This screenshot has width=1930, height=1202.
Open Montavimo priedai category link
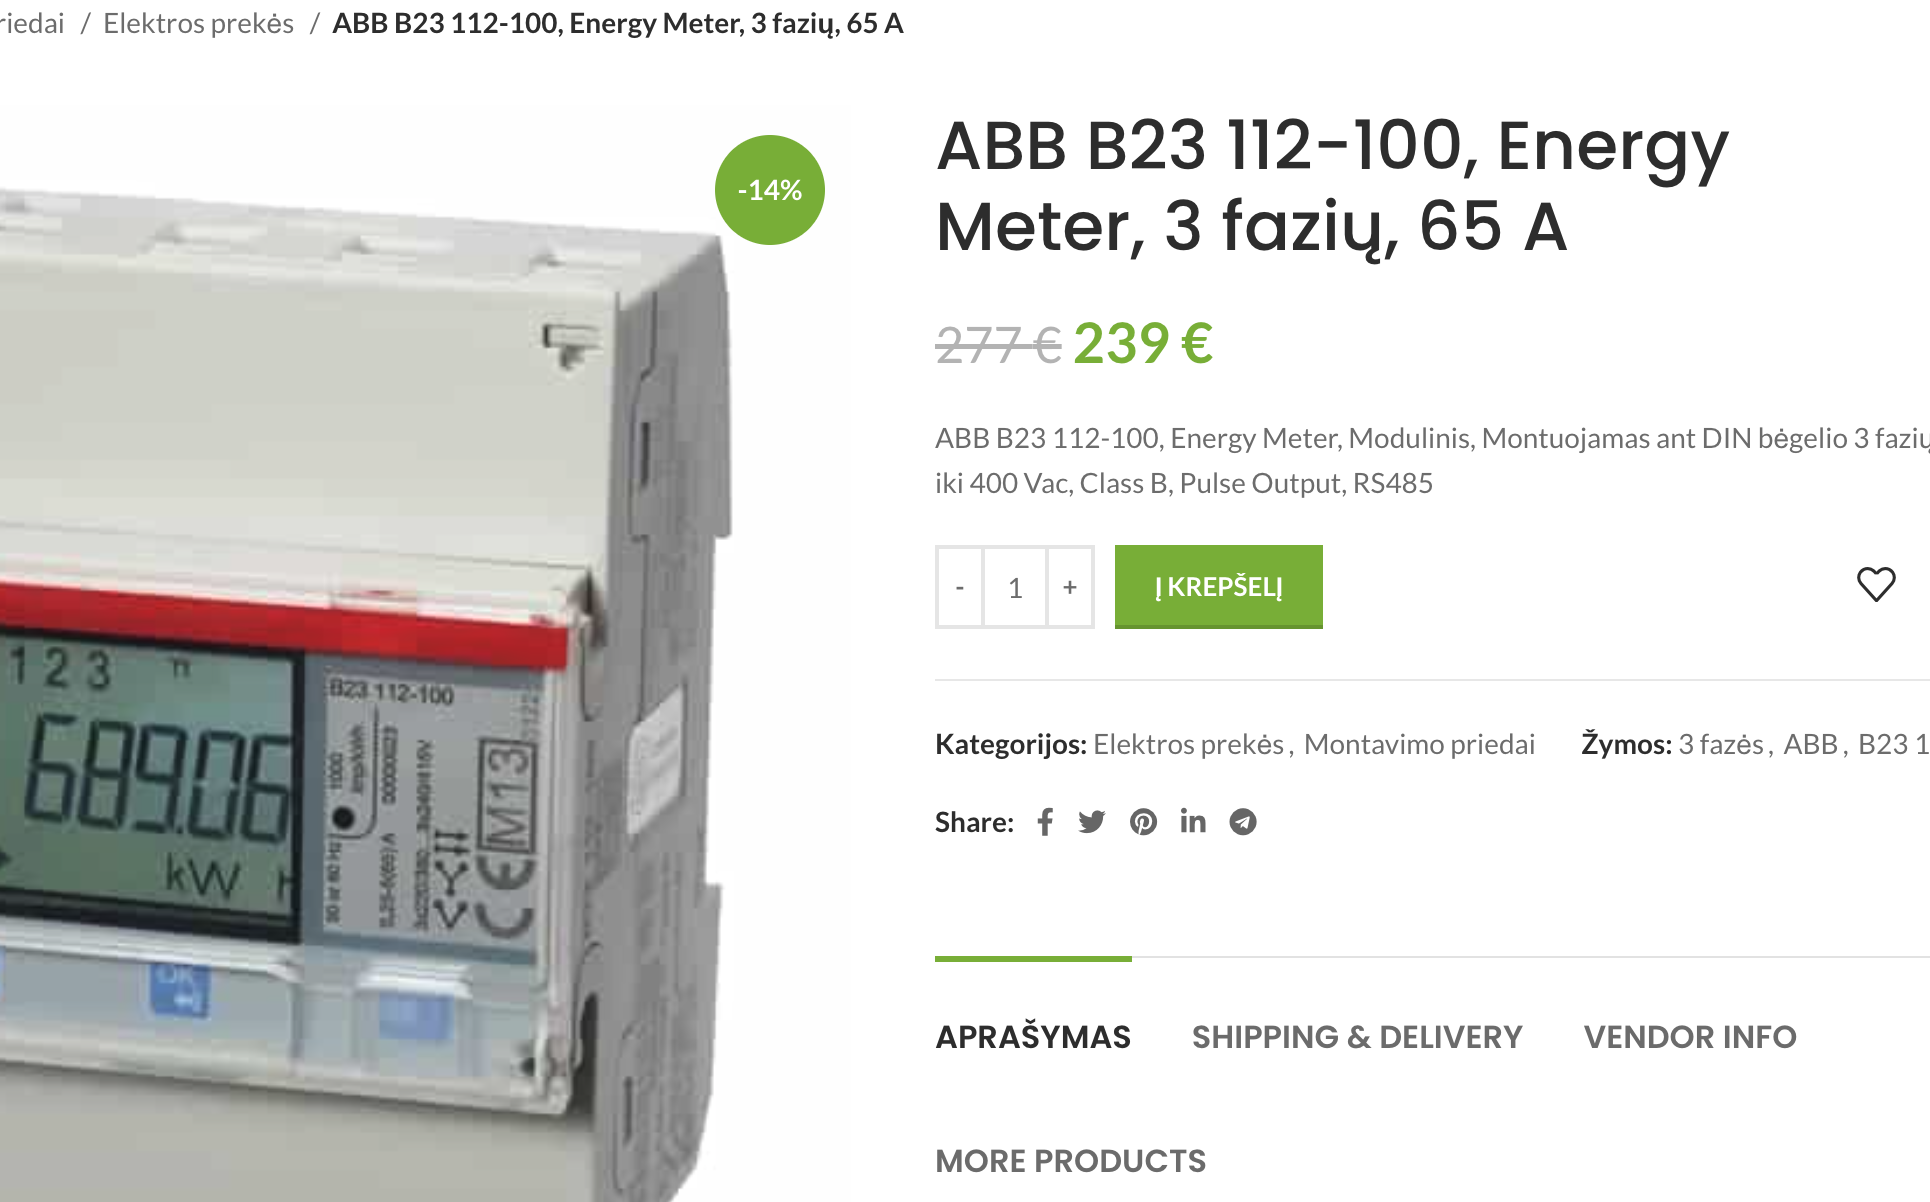(1419, 744)
